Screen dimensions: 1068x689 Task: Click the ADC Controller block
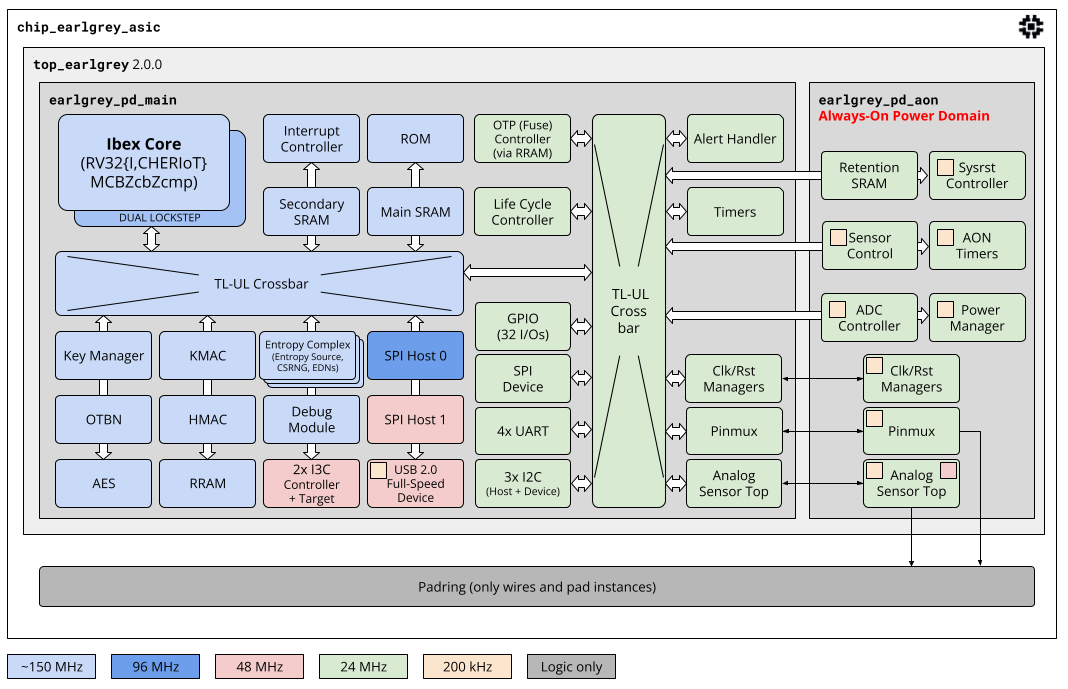869,317
